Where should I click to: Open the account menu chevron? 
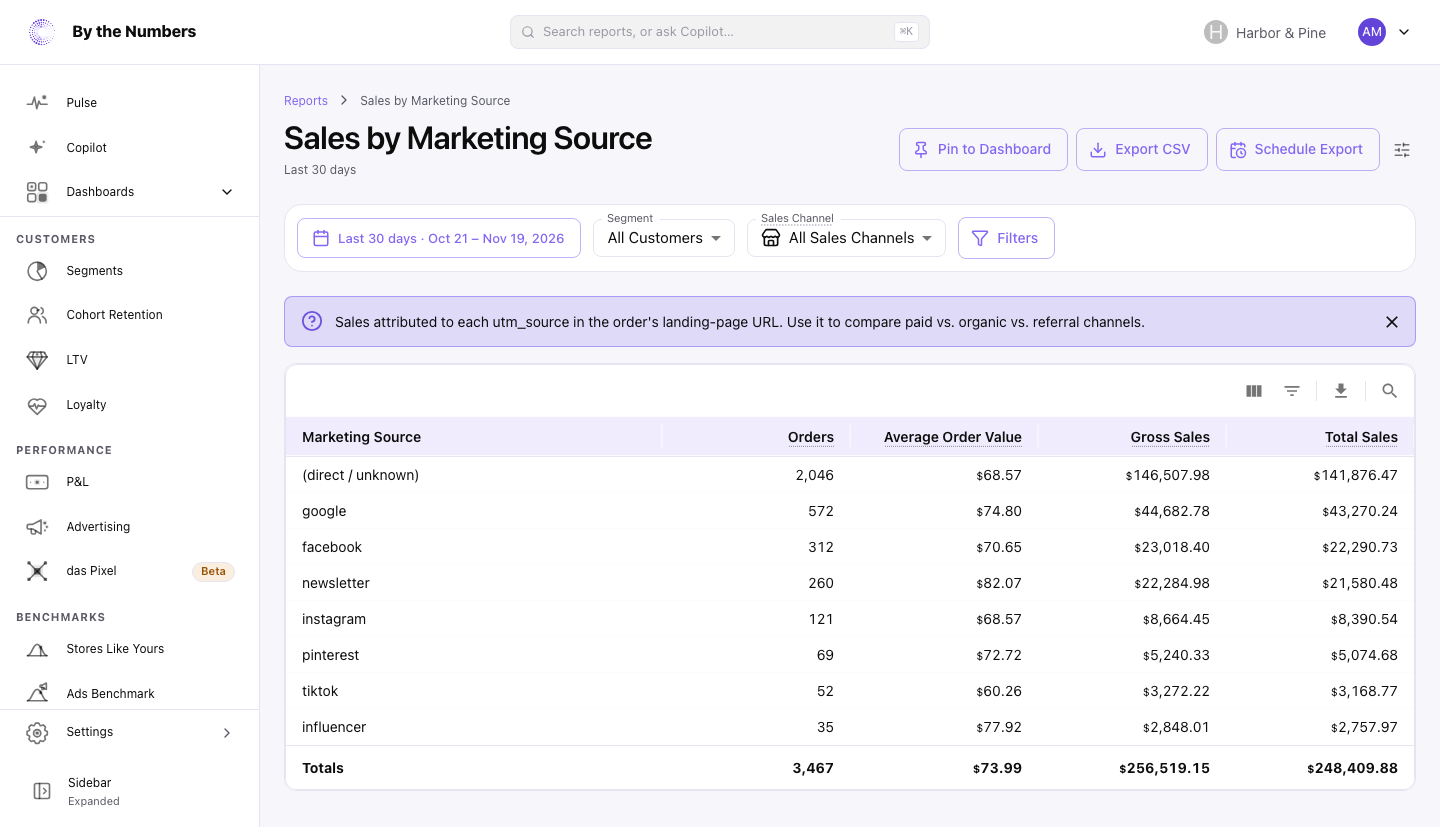(1404, 32)
